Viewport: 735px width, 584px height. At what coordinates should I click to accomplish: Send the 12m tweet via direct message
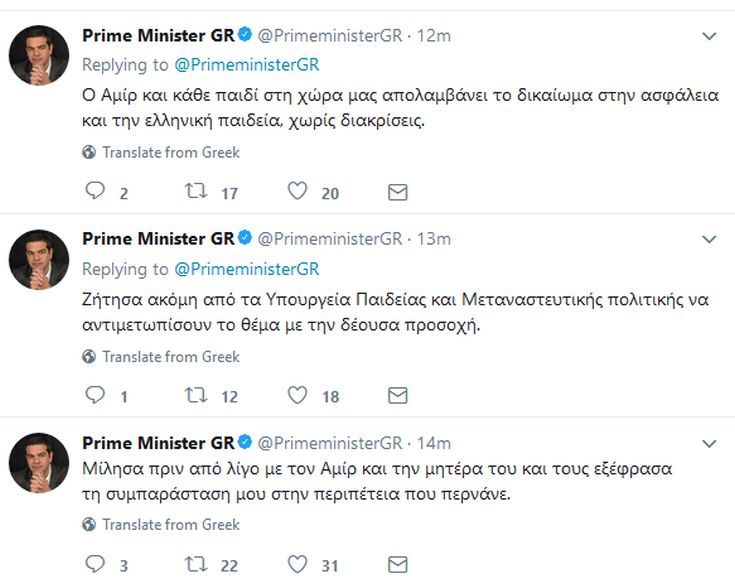pos(397,192)
